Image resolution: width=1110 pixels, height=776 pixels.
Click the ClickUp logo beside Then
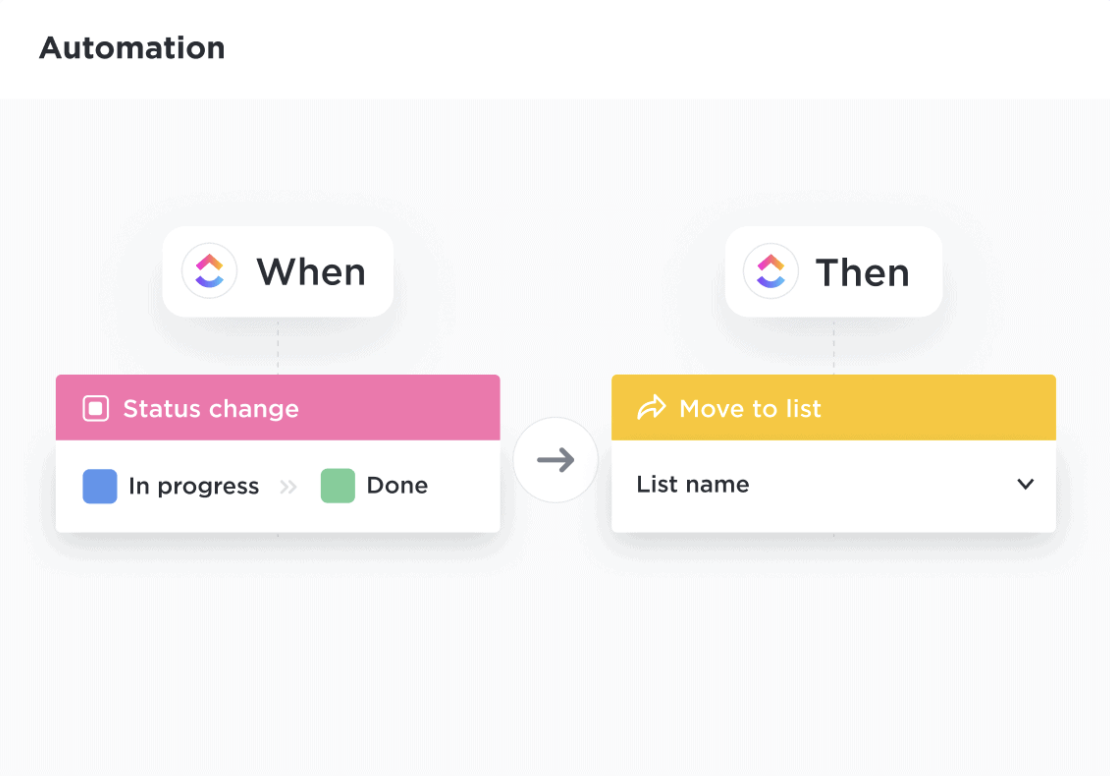(771, 271)
